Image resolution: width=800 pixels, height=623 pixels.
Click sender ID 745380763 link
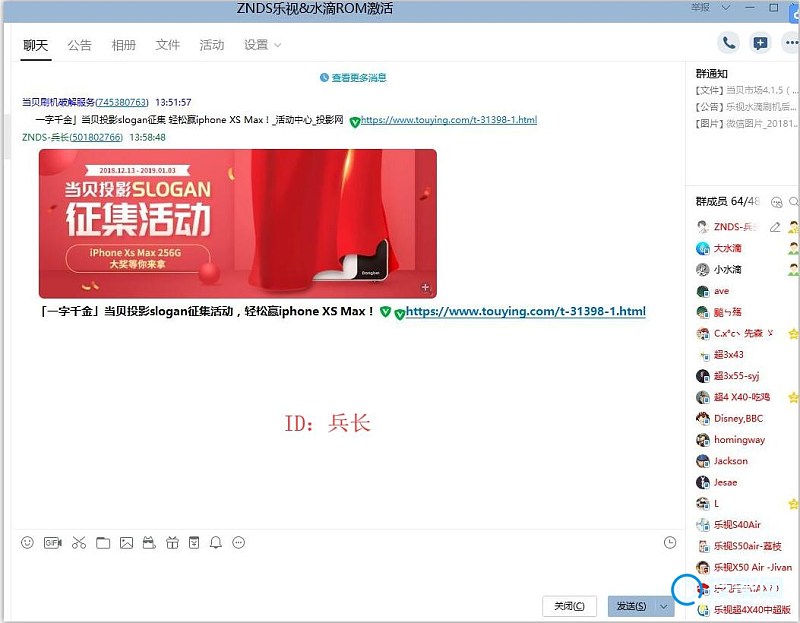pyautogui.click(x=121, y=103)
